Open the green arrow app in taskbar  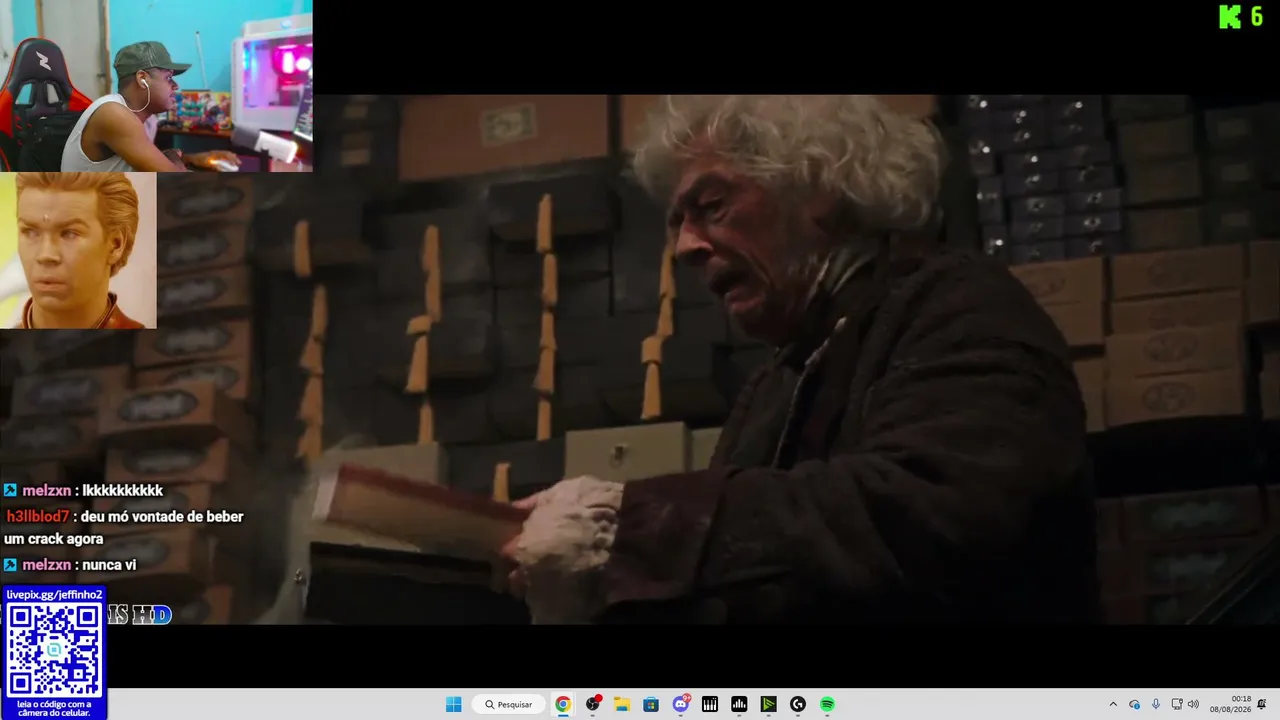[768, 704]
